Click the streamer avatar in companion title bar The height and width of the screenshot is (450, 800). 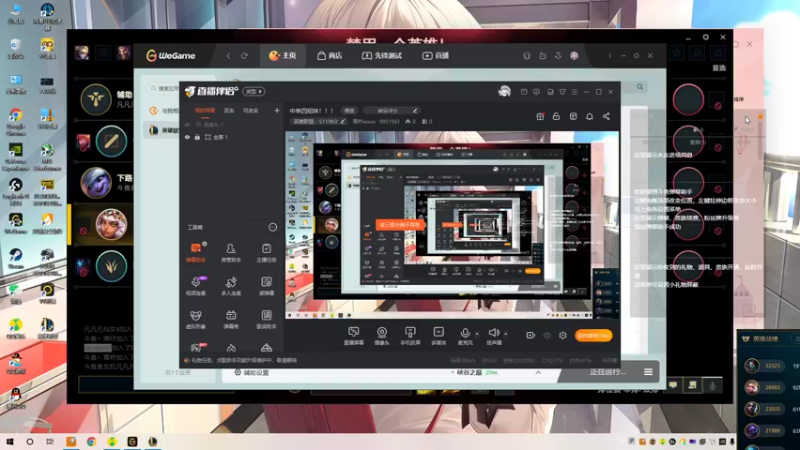pyautogui.click(x=505, y=91)
